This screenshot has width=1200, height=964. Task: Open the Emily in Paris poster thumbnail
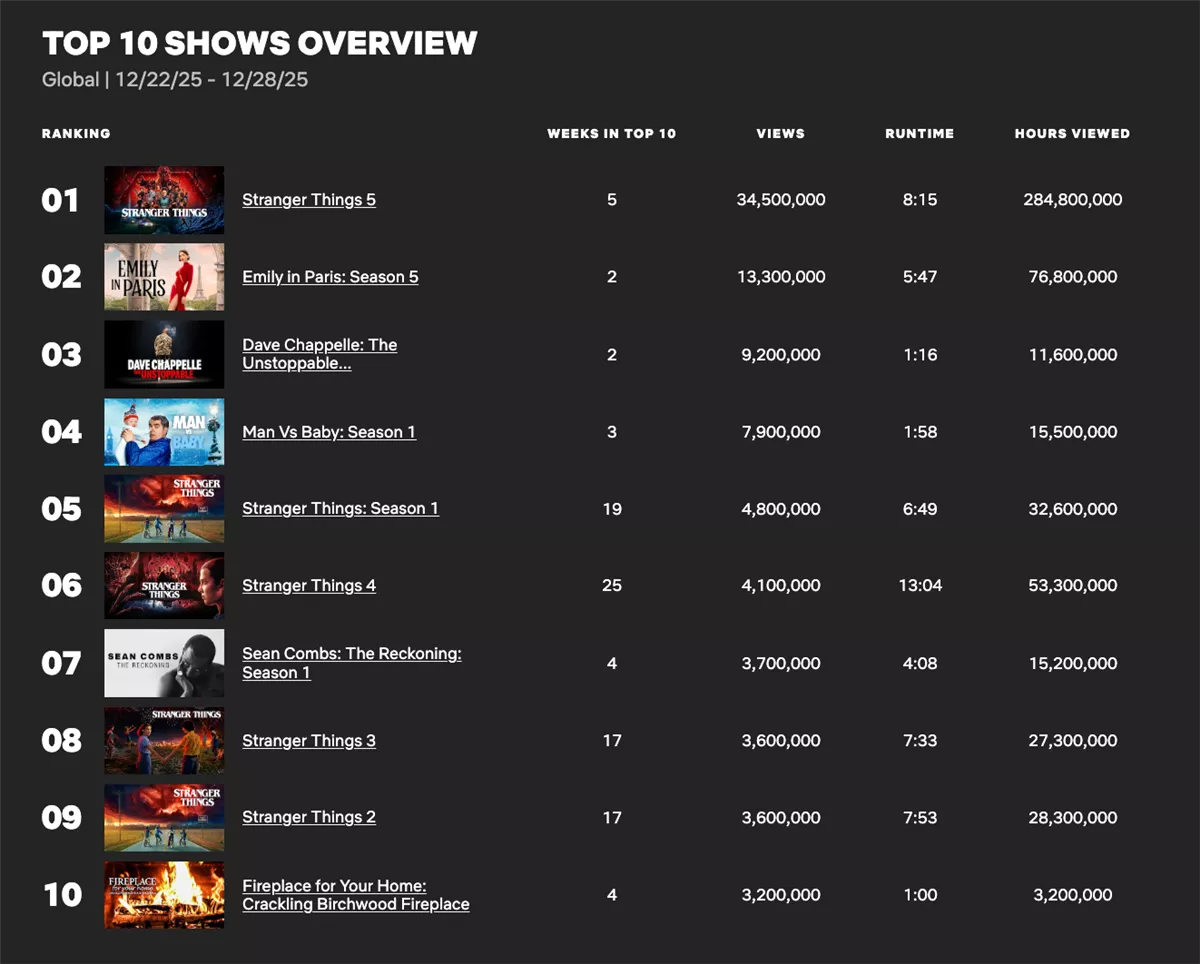[x=164, y=277]
